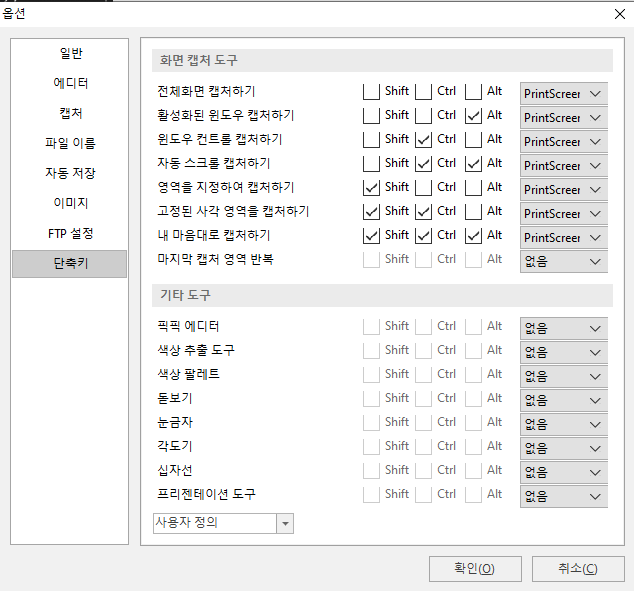
Task: Open key dropdown for 눈금자
Action: tap(564, 424)
